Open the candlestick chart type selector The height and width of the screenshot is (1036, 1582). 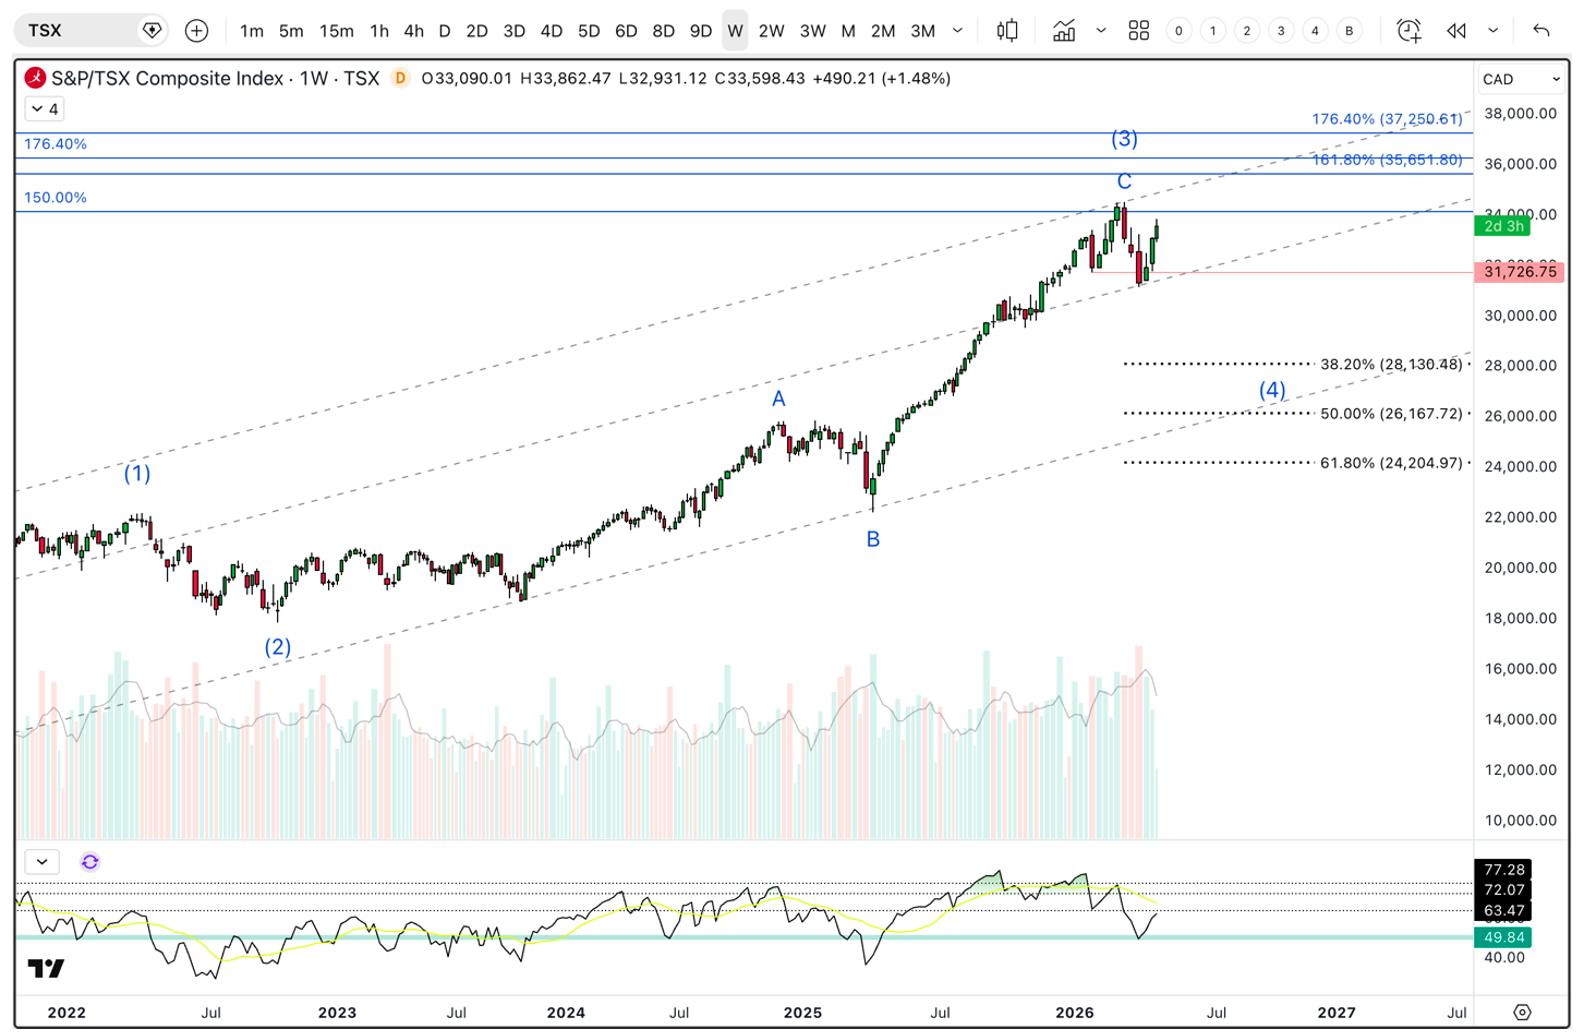click(1007, 30)
